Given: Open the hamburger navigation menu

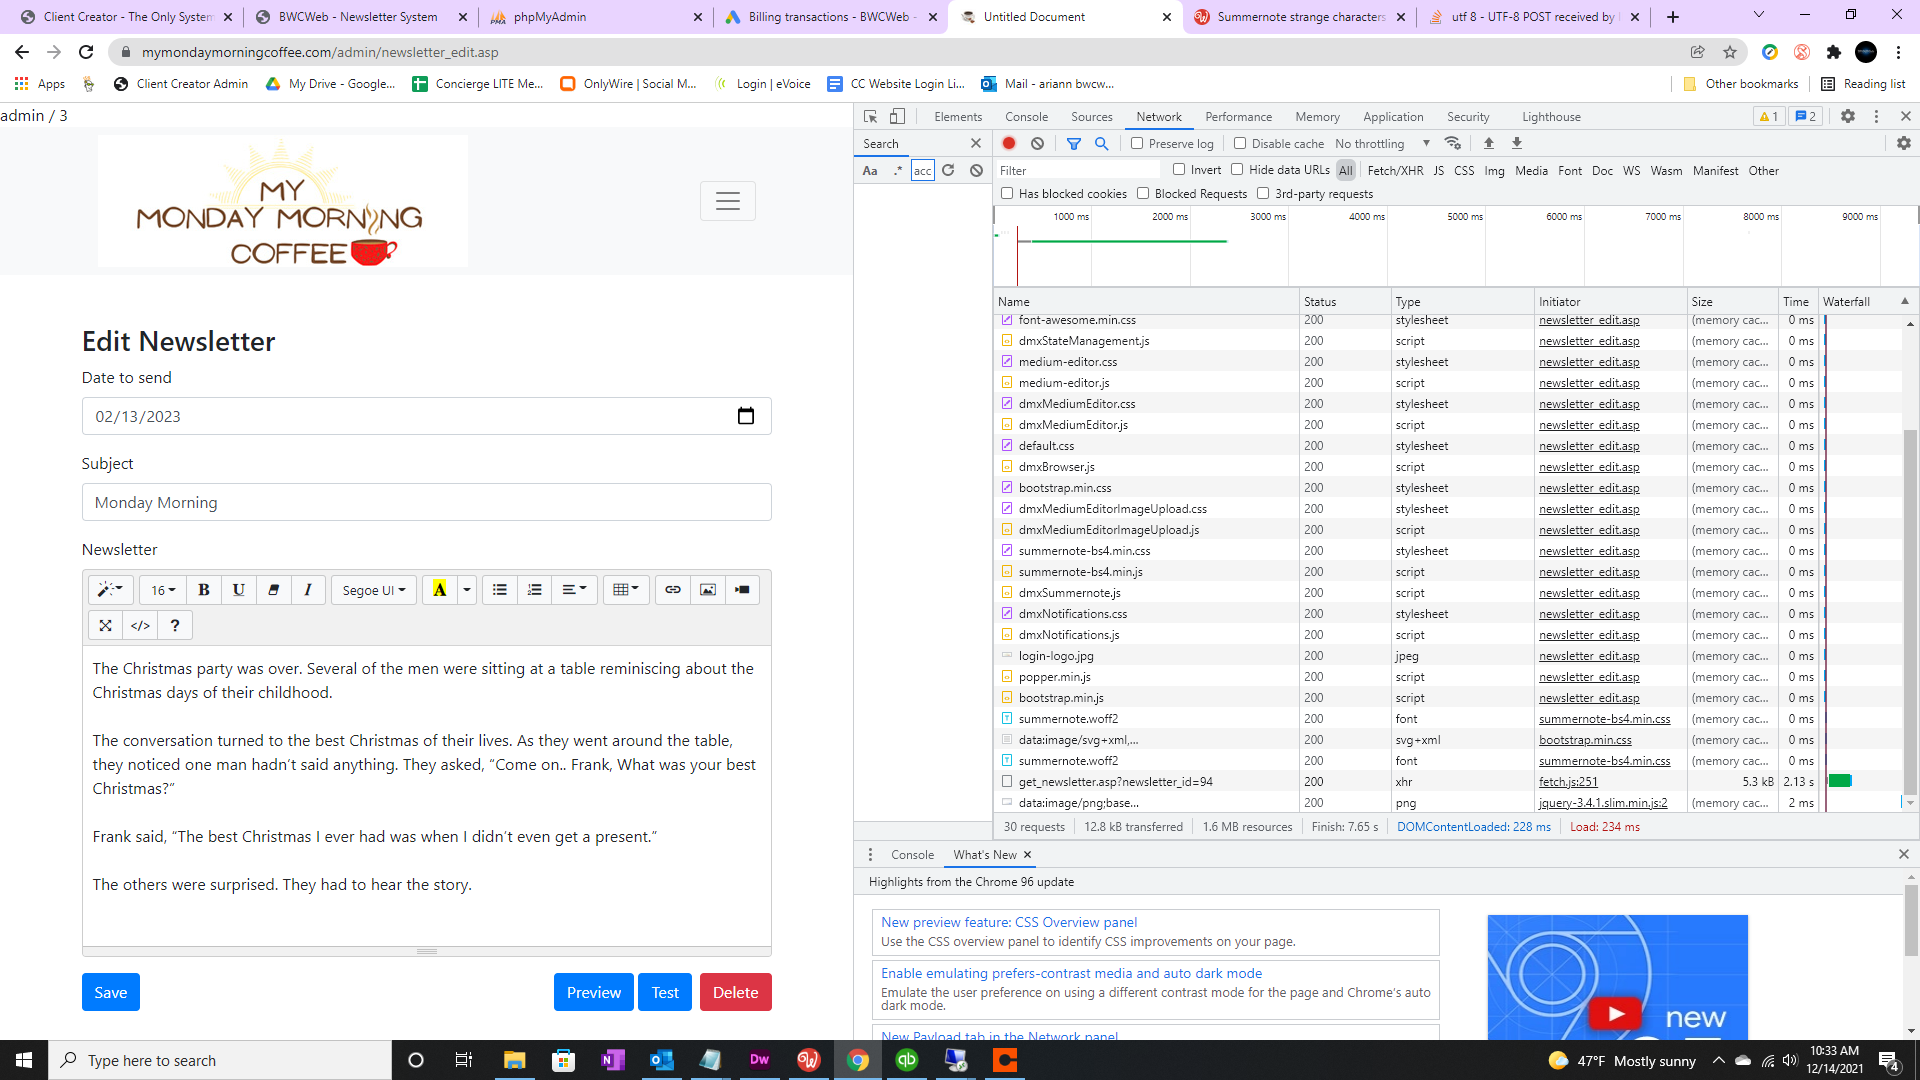Looking at the screenshot, I should [x=728, y=201].
